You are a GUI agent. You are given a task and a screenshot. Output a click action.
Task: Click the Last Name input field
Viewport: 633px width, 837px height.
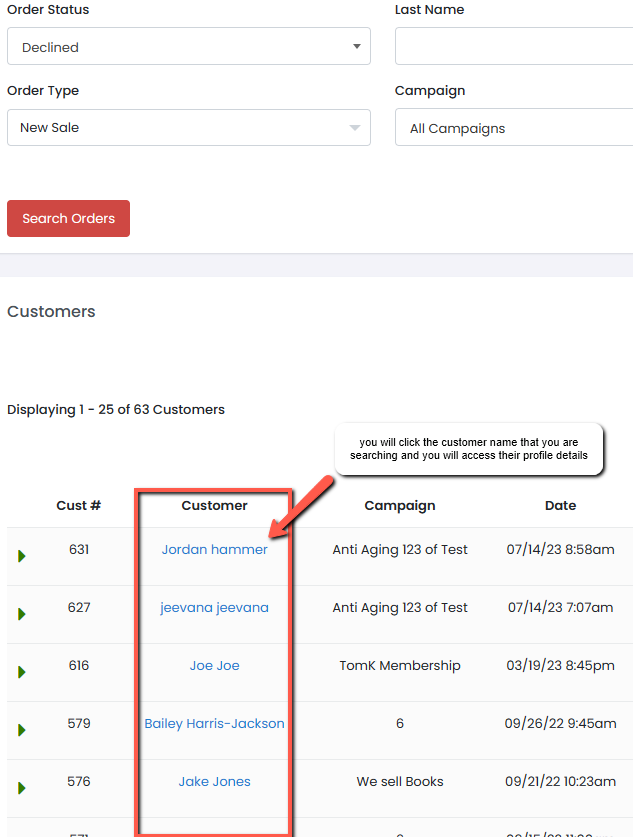point(514,47)
